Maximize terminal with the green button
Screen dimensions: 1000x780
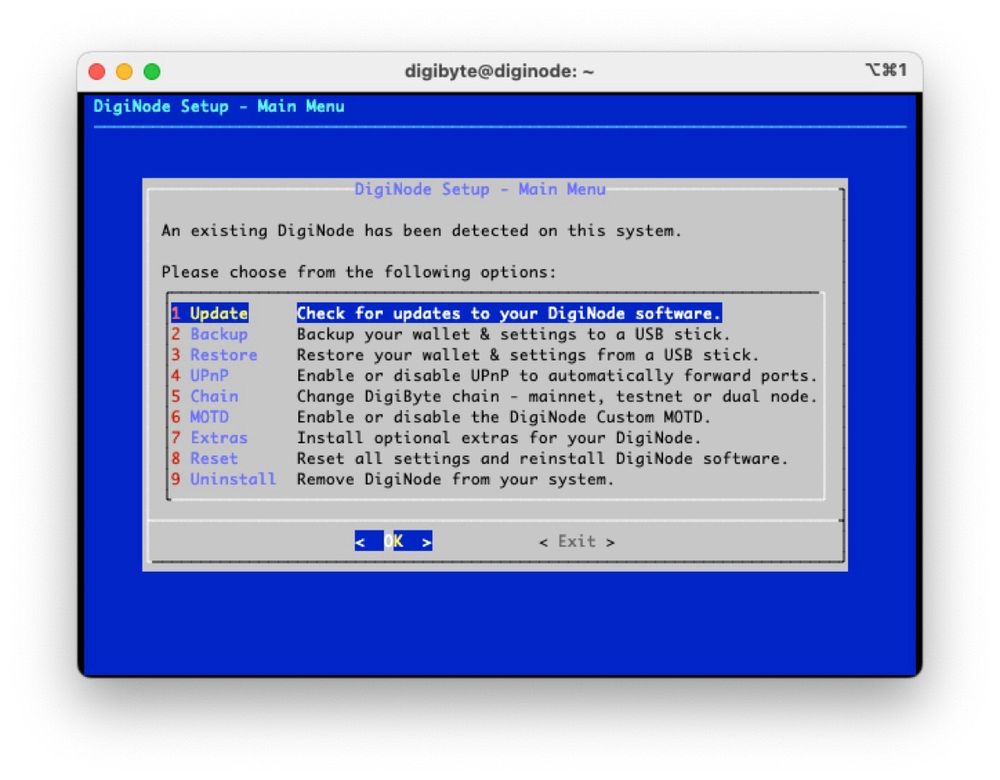pyautogui.click(x=152, y=71)
